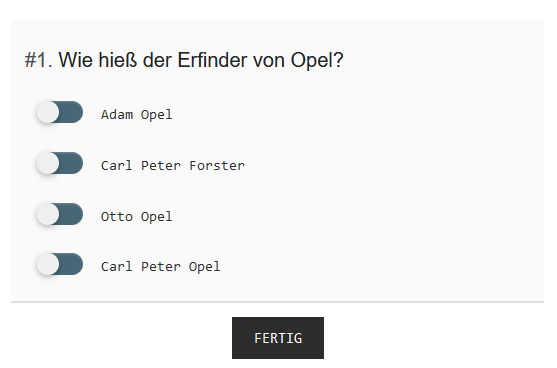The width and height of the screenshot is (557, 368).
Task: Toggle the Adam Opel switch
Action: pos(60,112)
